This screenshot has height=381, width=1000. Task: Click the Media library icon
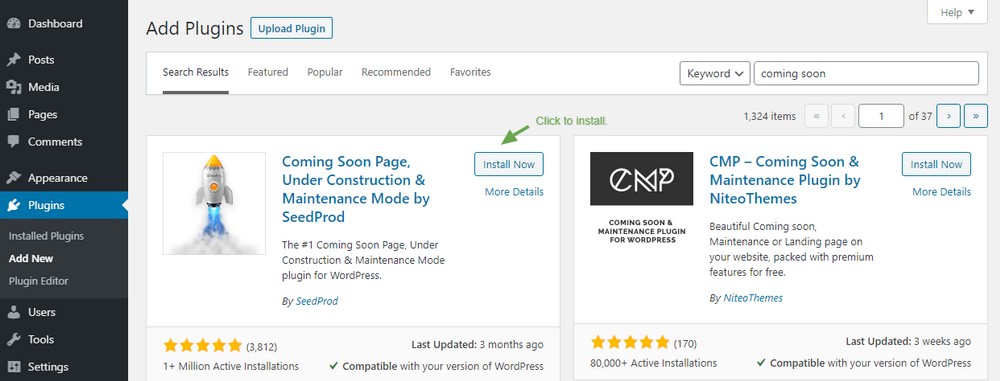coord(13,87)
